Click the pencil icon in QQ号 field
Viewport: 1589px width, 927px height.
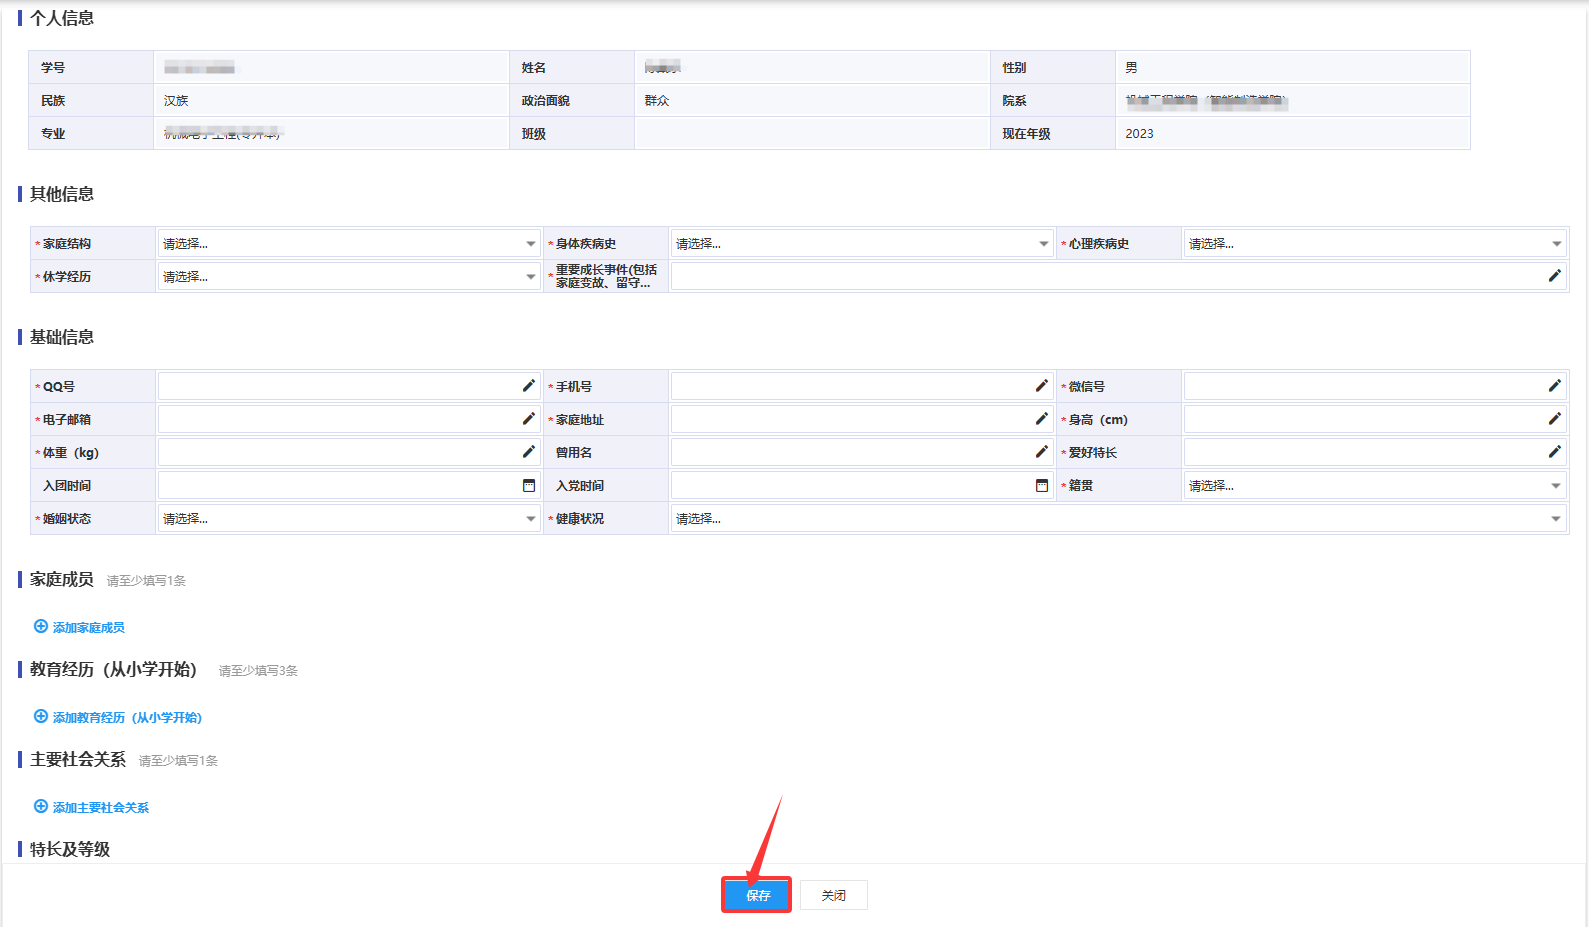529,386
